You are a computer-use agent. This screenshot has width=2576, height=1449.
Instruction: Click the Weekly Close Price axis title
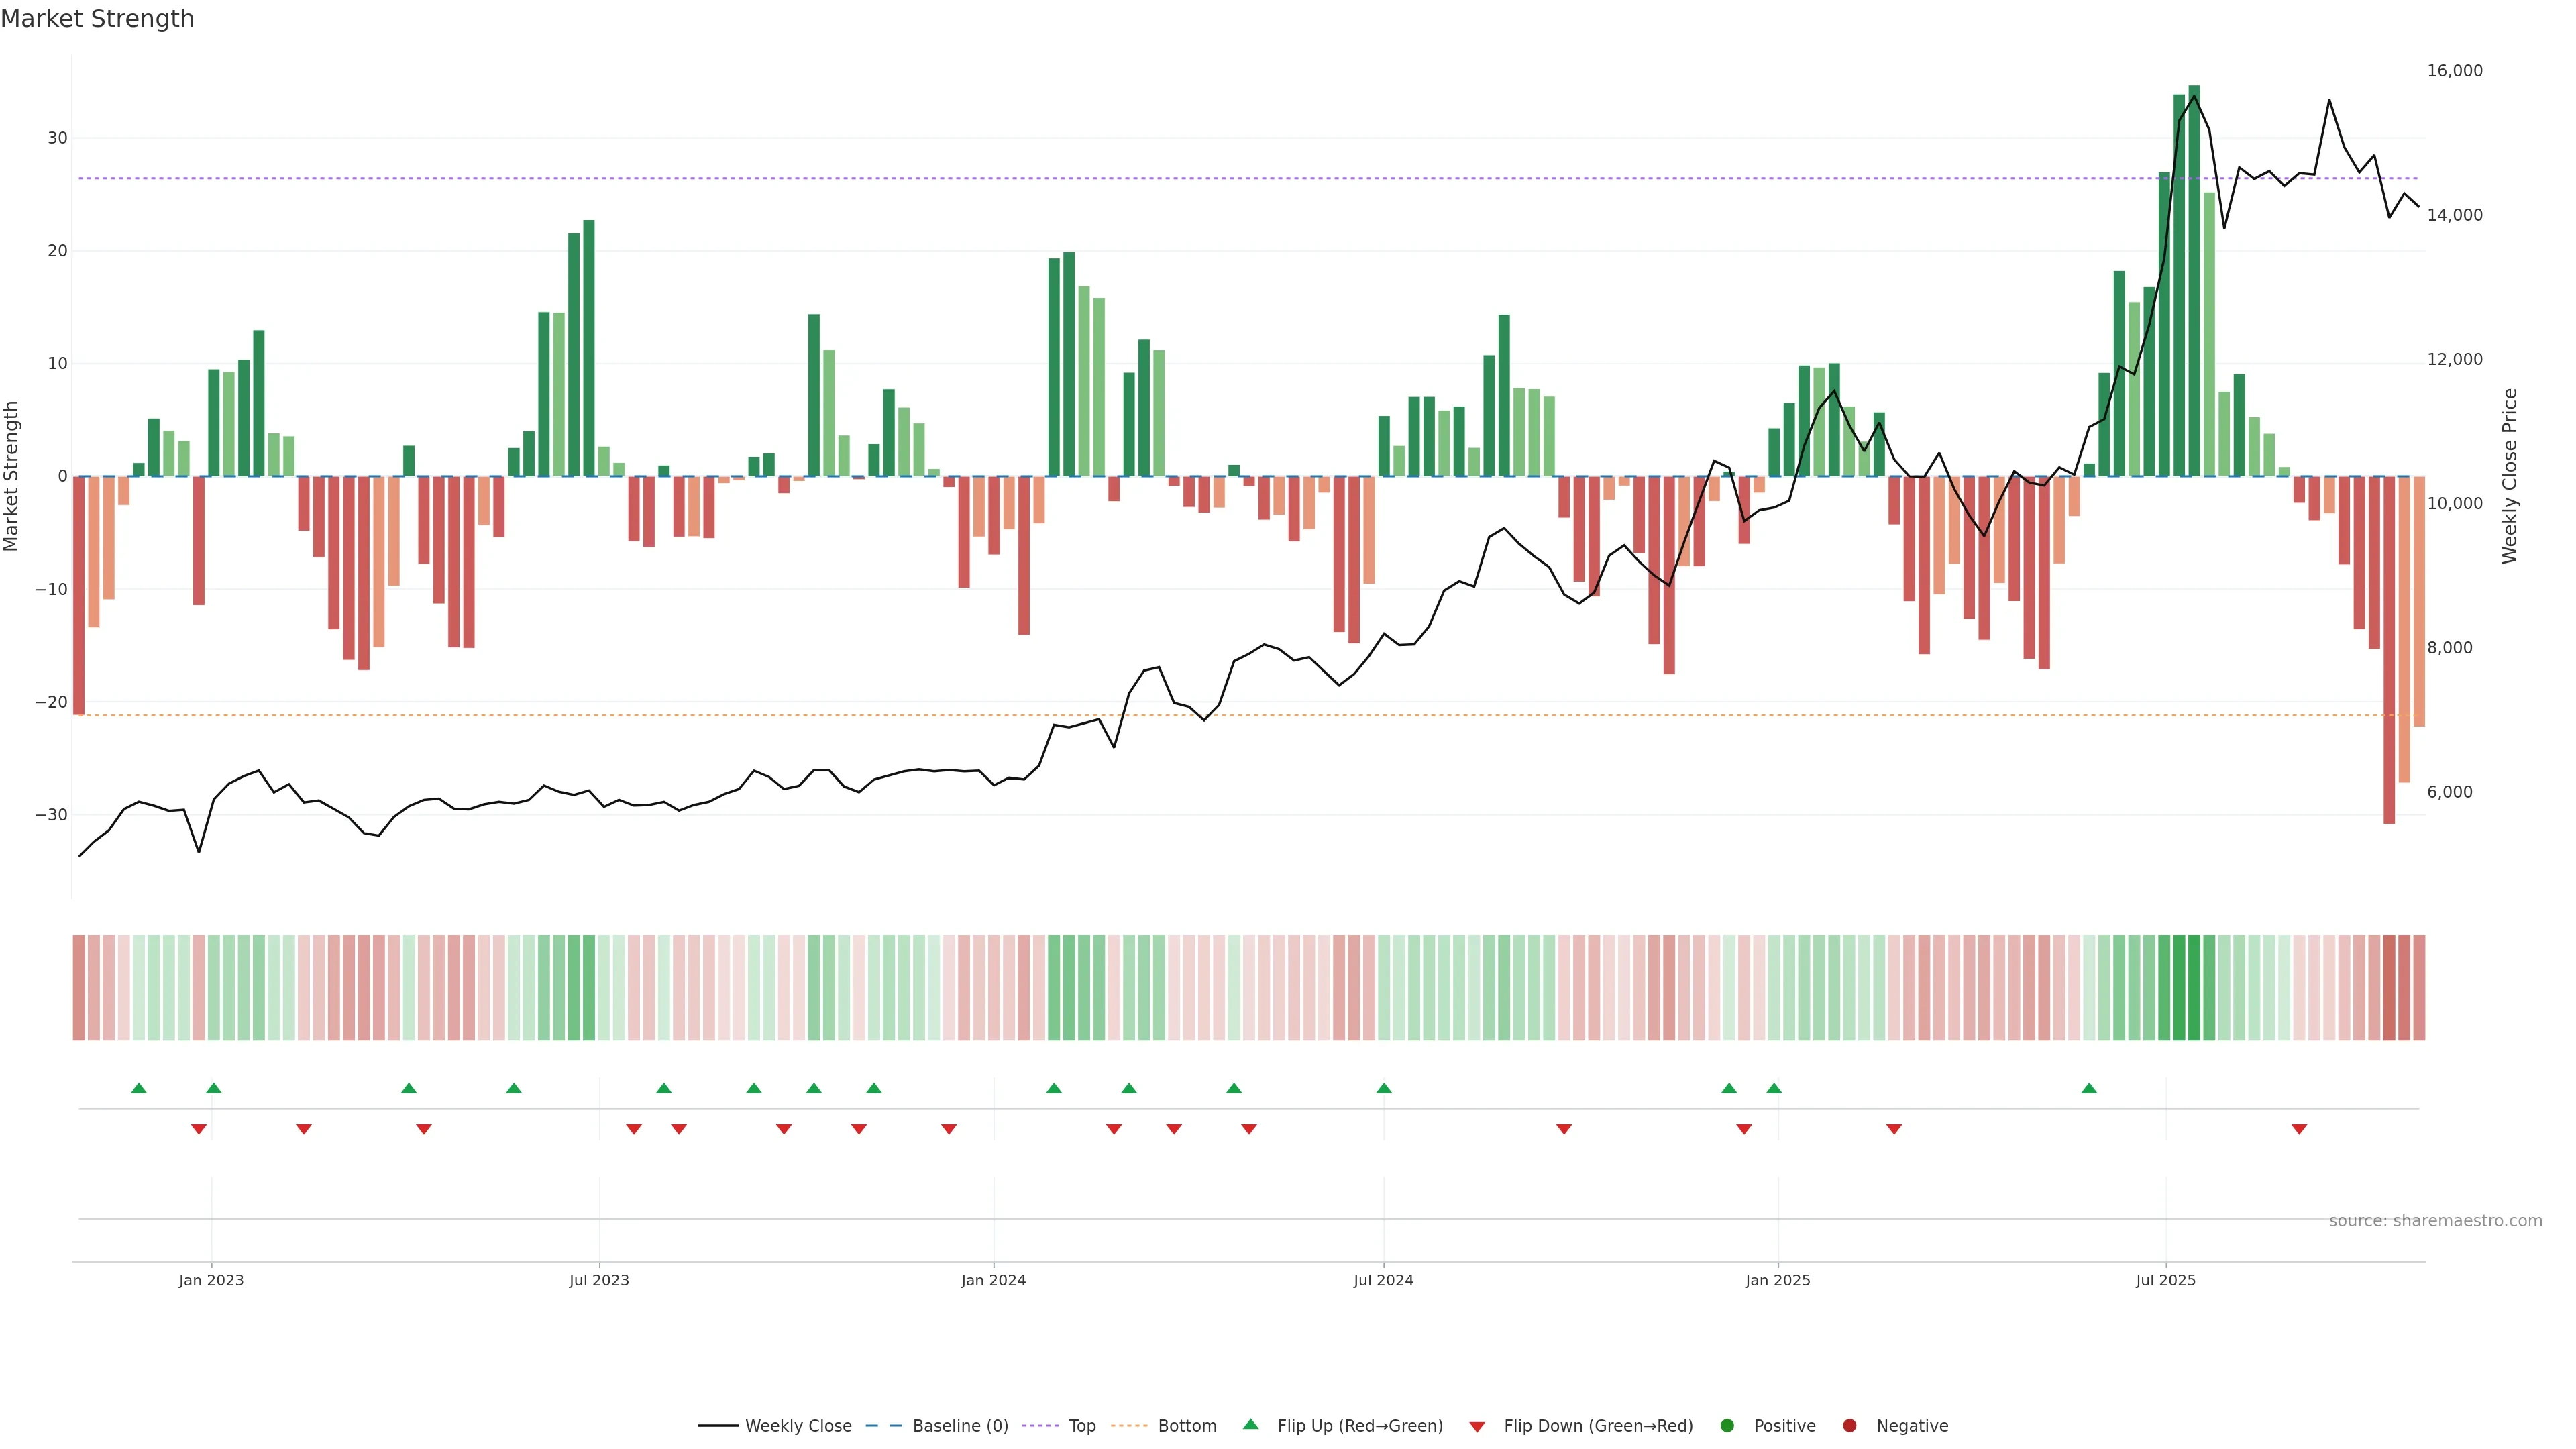(x=2510, y=476)
